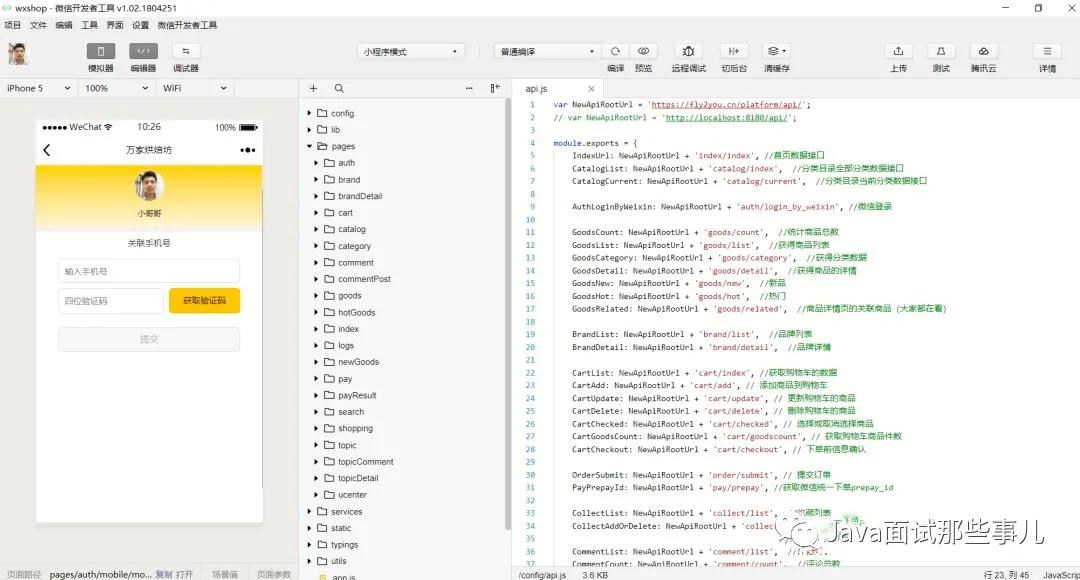Click the phone number input field
The width and height of the screenshot is (1080, 580).
(148, 270)
